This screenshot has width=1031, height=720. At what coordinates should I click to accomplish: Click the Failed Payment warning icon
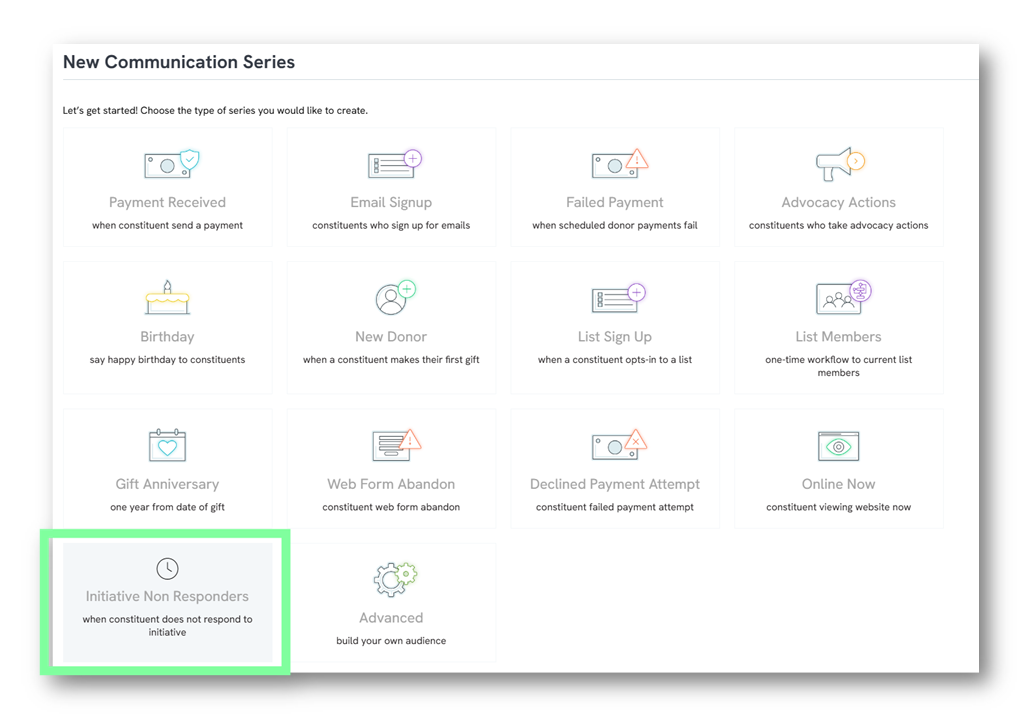[x=618, y=164]
